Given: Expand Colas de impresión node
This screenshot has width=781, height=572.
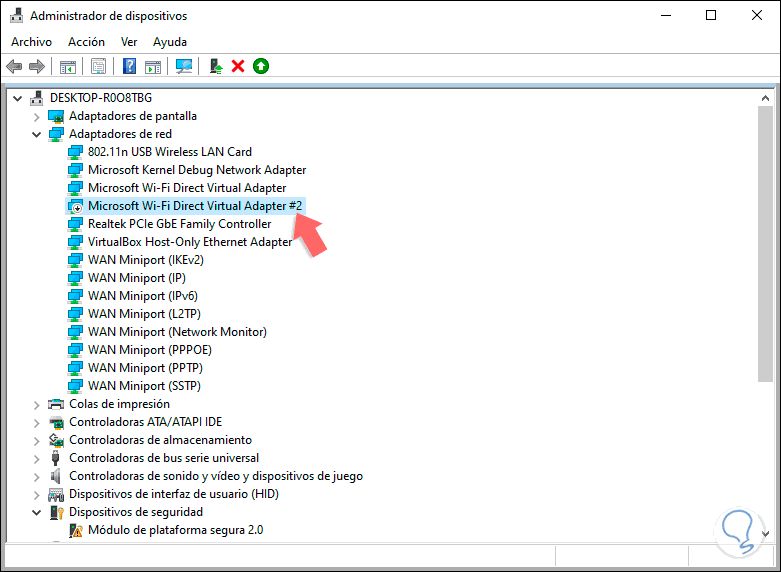Looking at the screenshot, I should (x=36, y=405).
